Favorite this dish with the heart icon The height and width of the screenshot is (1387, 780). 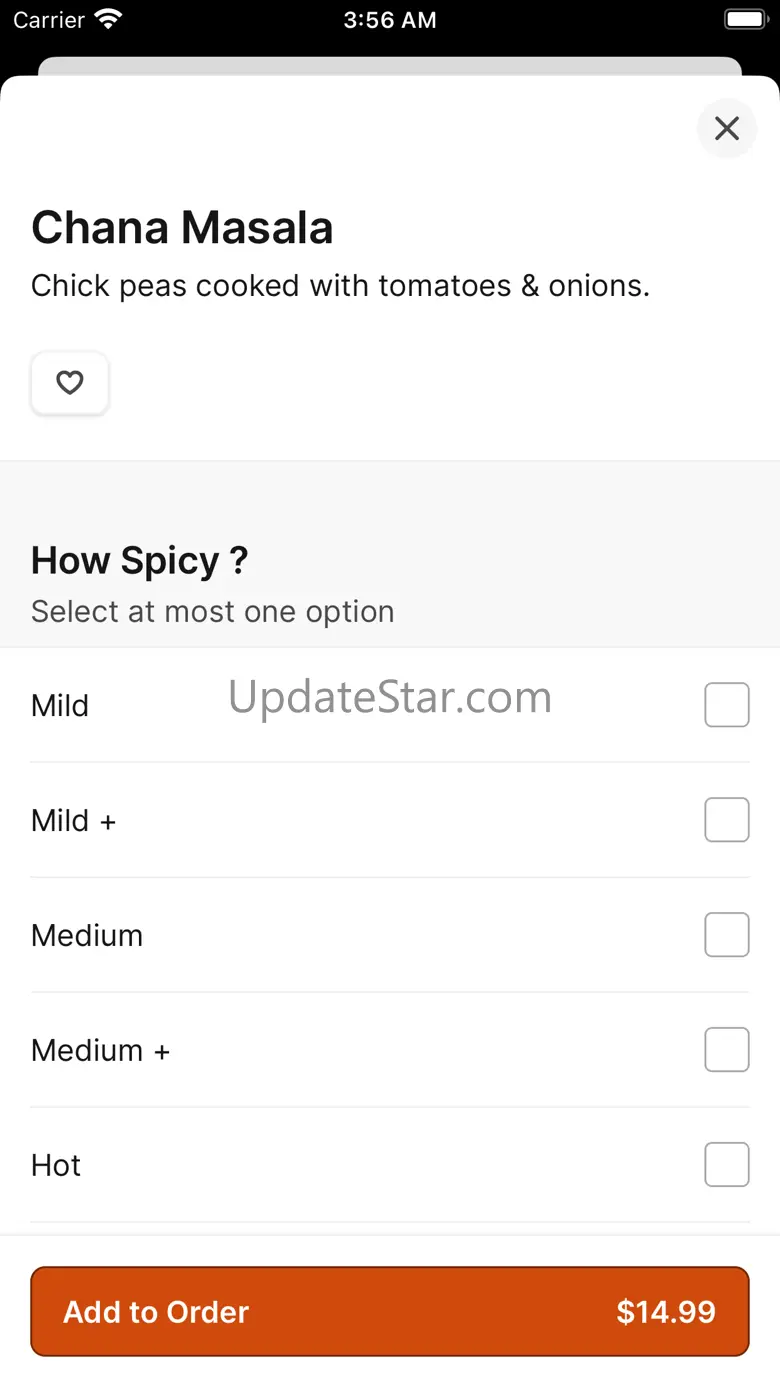click(69, 383)
